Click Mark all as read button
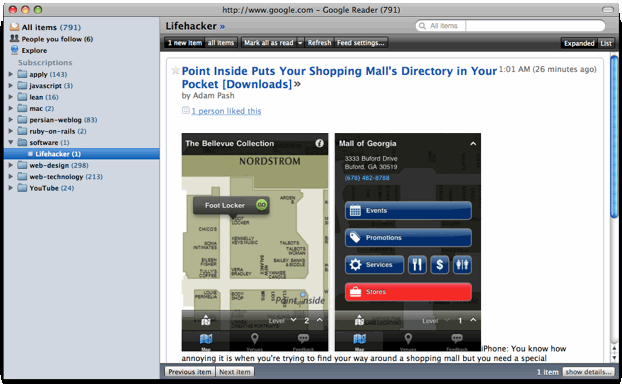Viewport: 622px width, 384px height. (x=269, y=43)
